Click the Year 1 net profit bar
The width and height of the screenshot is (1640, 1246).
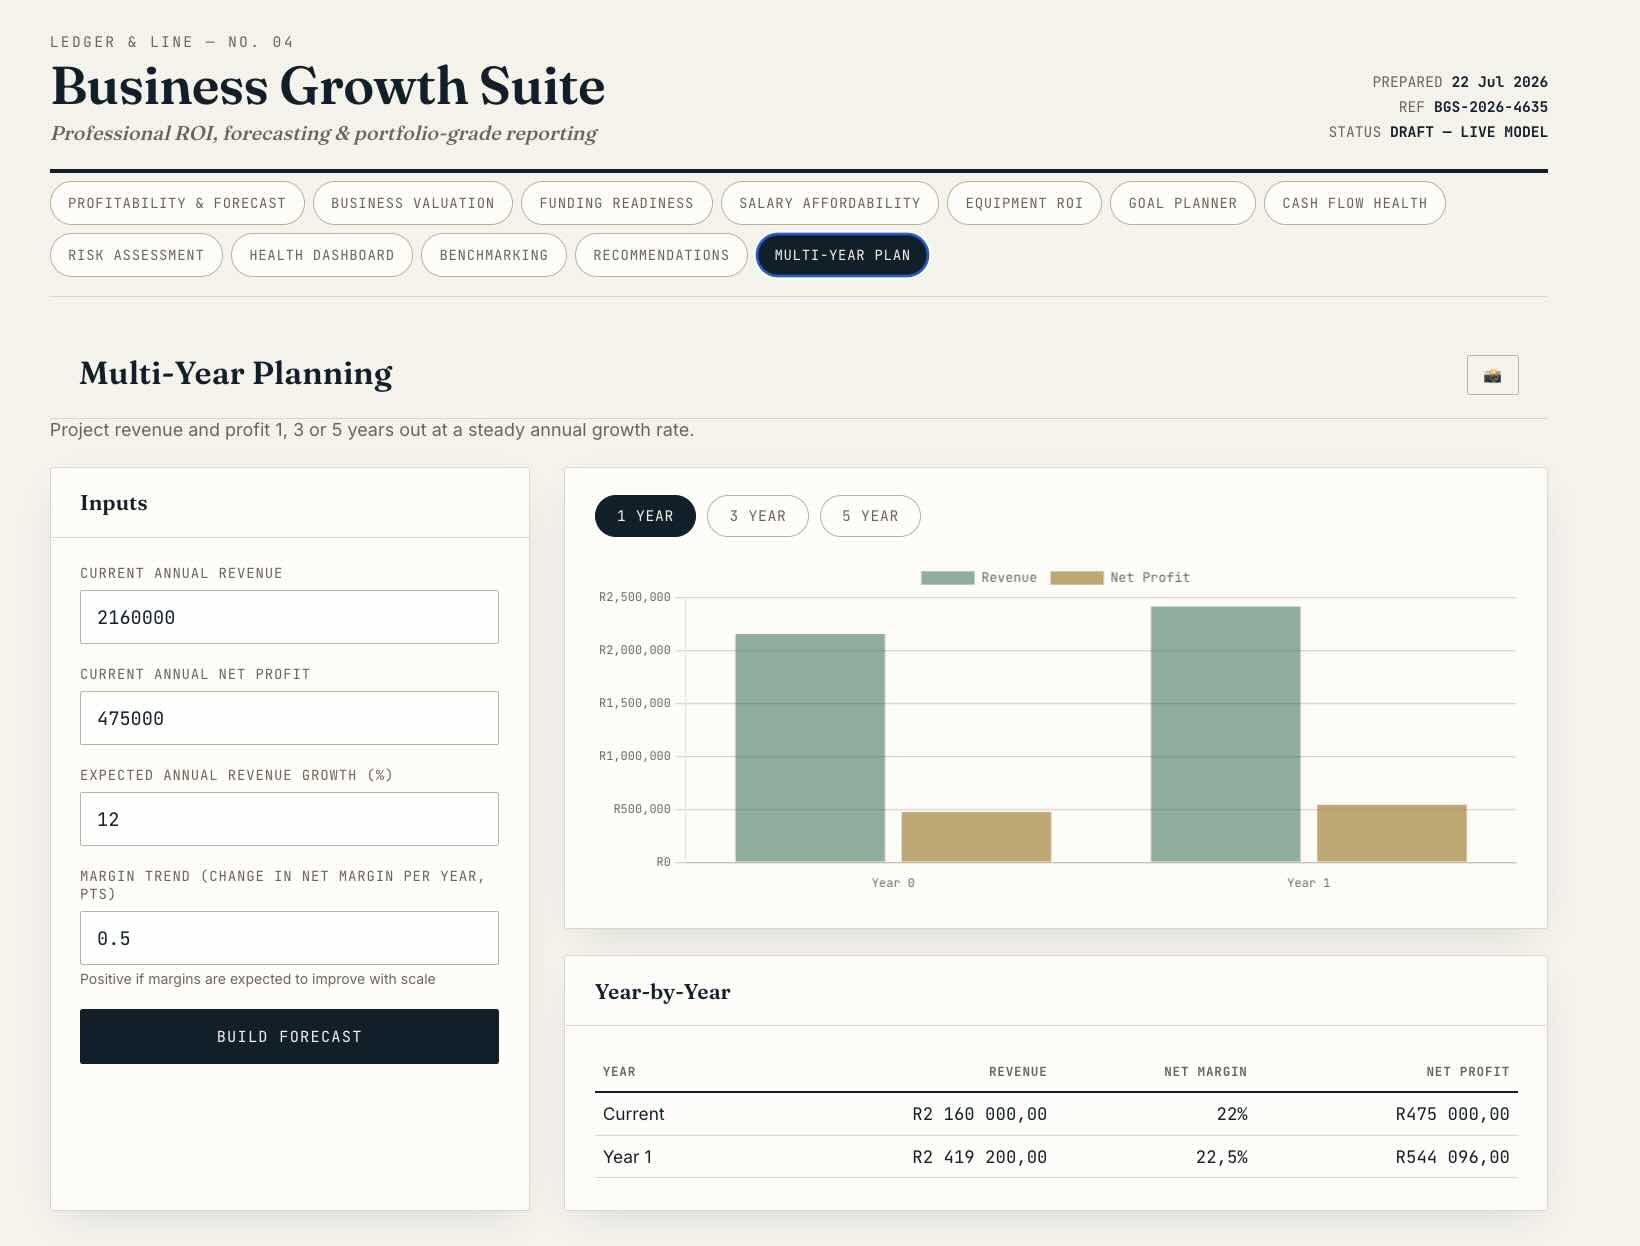click(1392, 833)
